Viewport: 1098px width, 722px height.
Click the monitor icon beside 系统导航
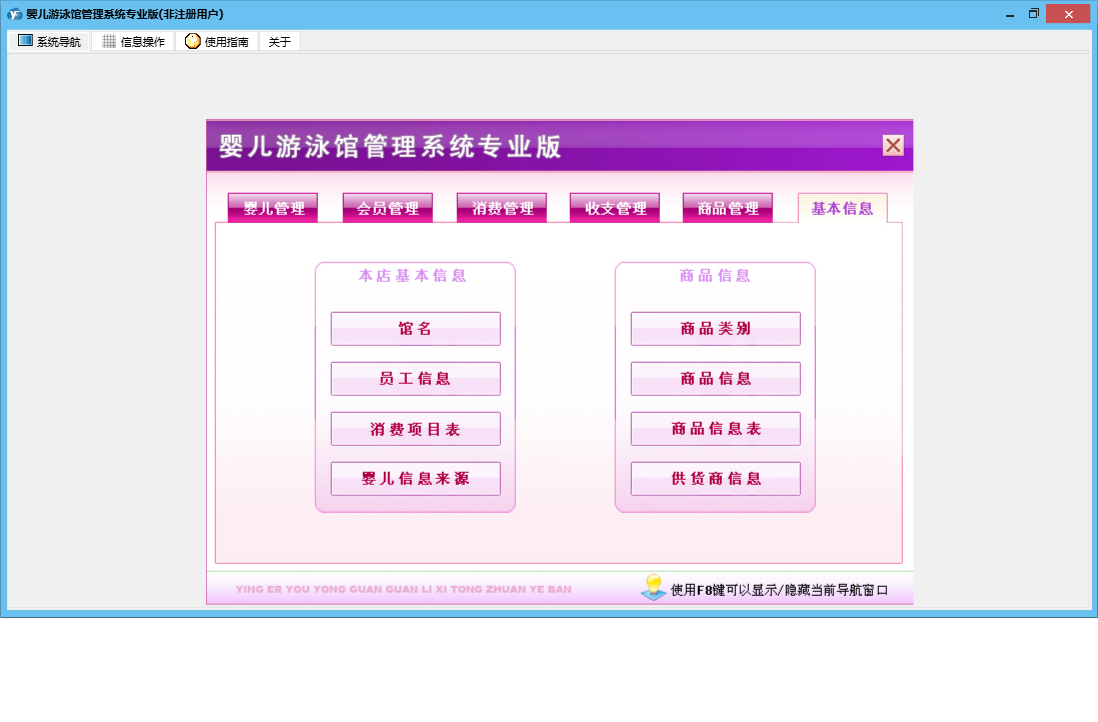click(x=25, y=41)
